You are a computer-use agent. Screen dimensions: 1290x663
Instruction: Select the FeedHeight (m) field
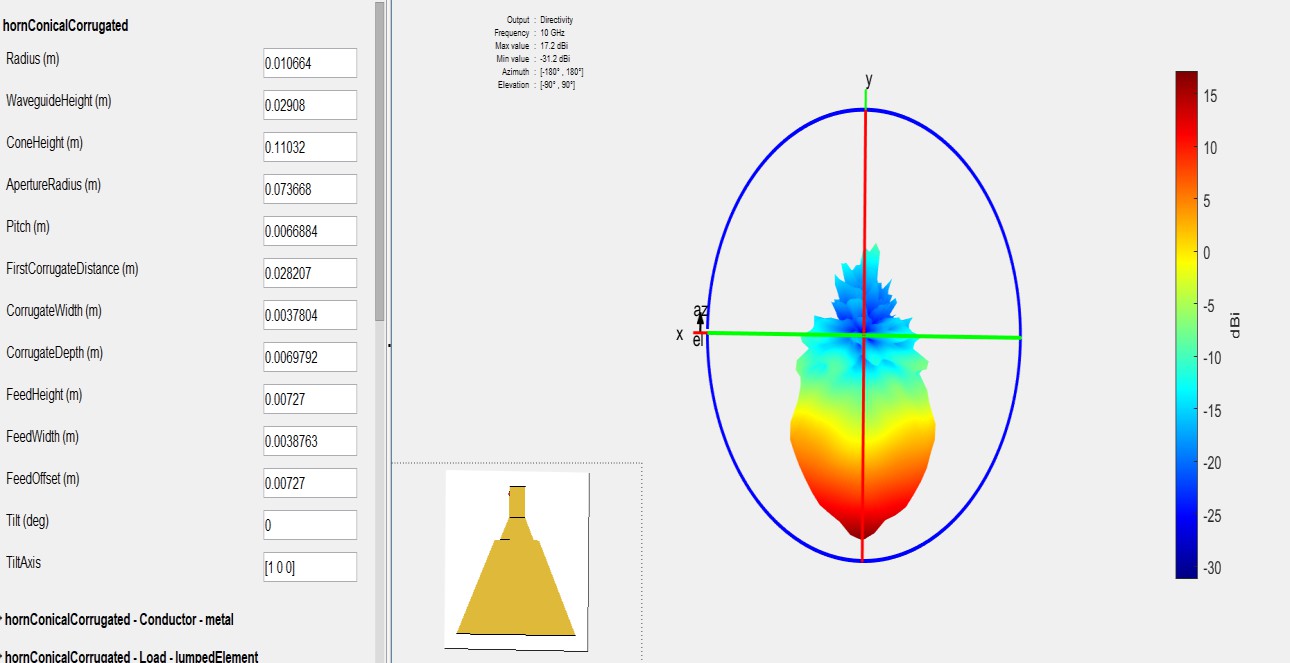(310, 399)
